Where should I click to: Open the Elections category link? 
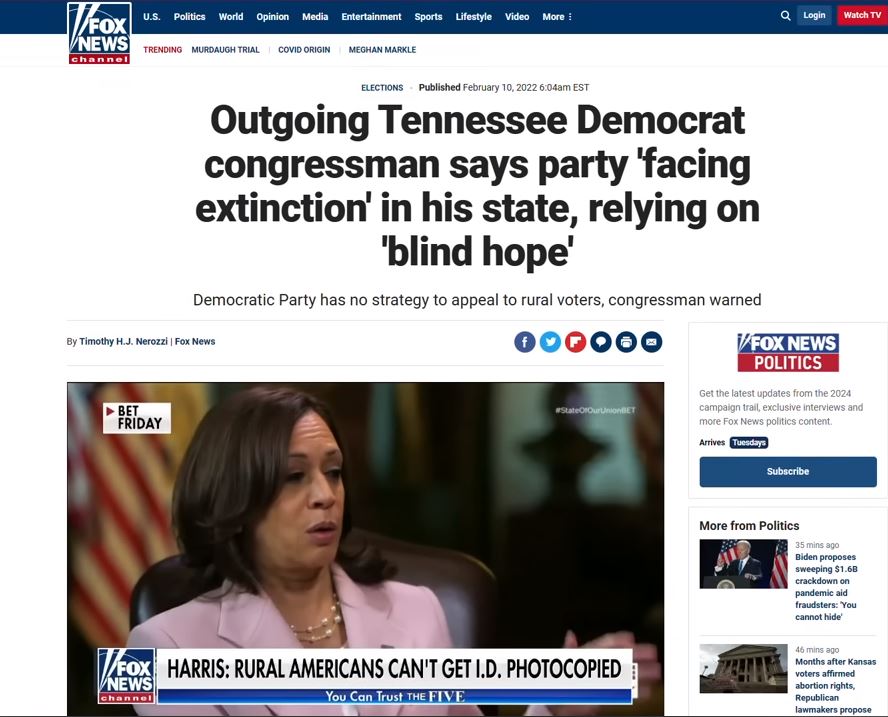(382, 88)
